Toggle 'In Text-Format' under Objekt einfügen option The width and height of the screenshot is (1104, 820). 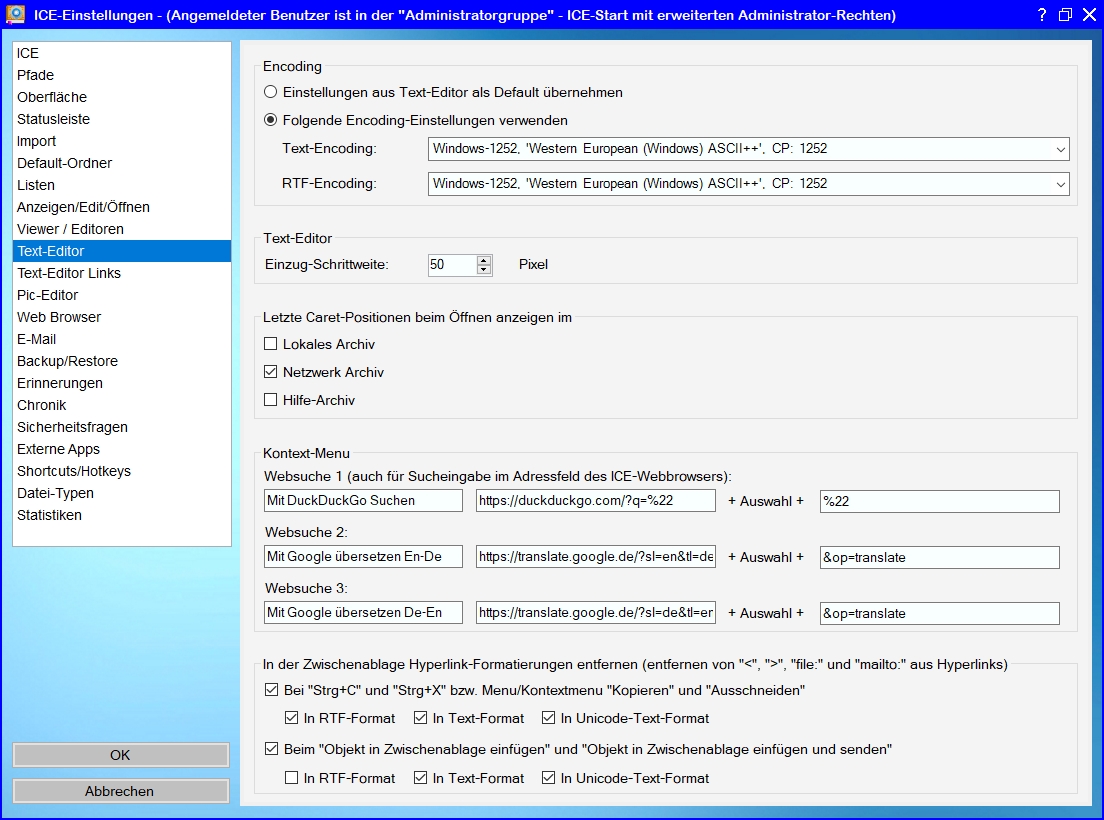coord(420,778)
